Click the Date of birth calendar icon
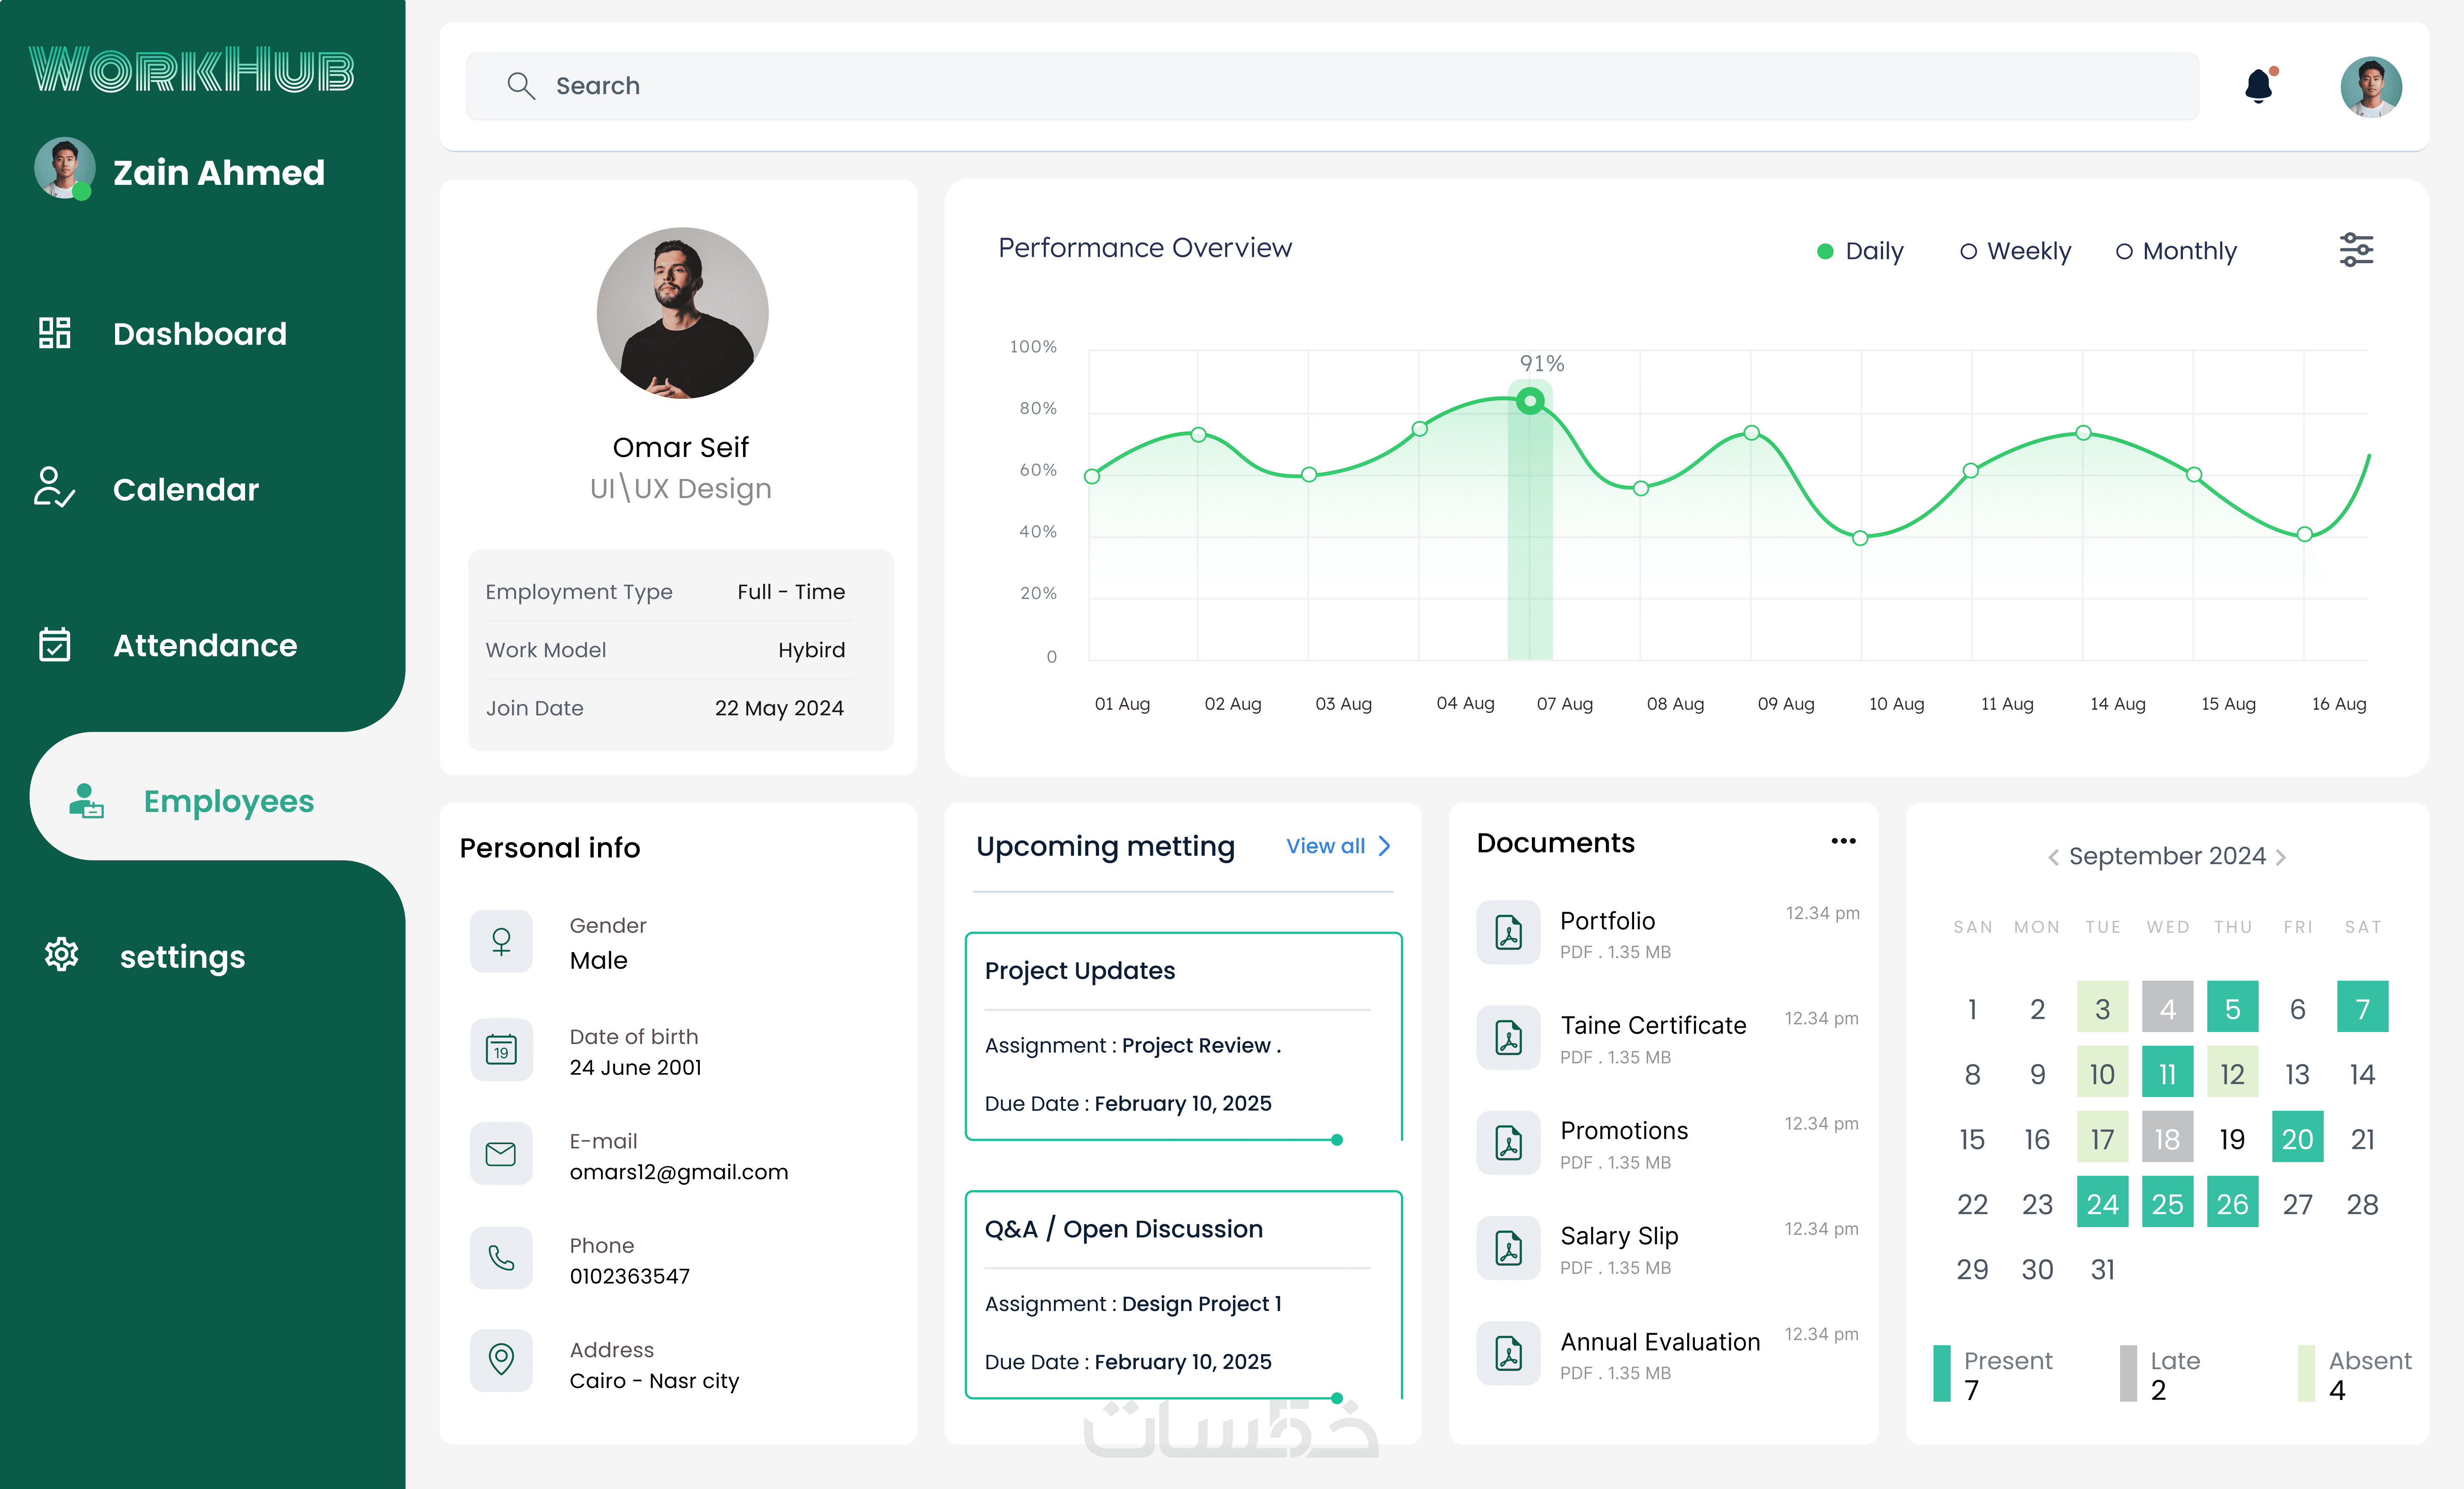The height and width of the screenshot is (1489, 2464). [x=501, y=1050]
